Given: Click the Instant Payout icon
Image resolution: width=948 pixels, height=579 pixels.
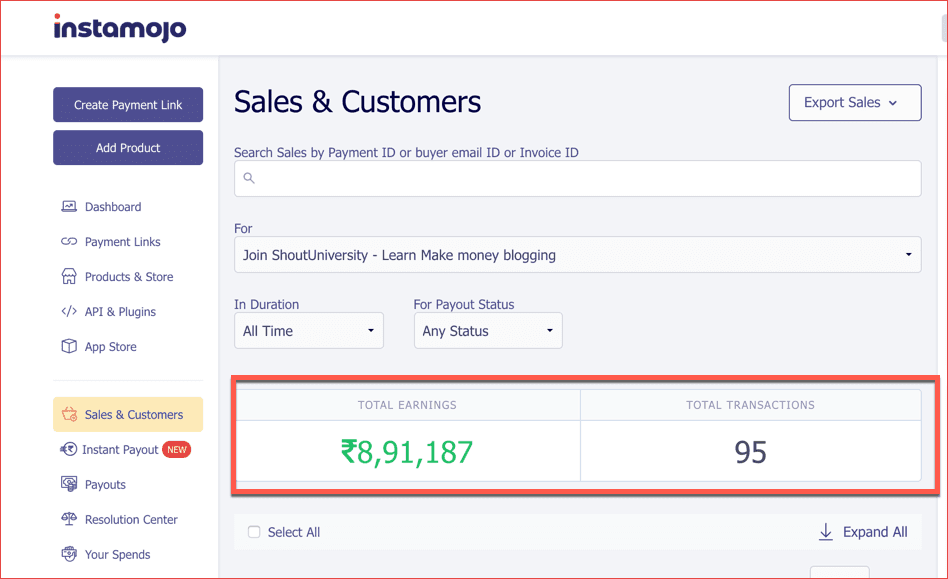Looking at the screenshot, I should pos(68,449).
